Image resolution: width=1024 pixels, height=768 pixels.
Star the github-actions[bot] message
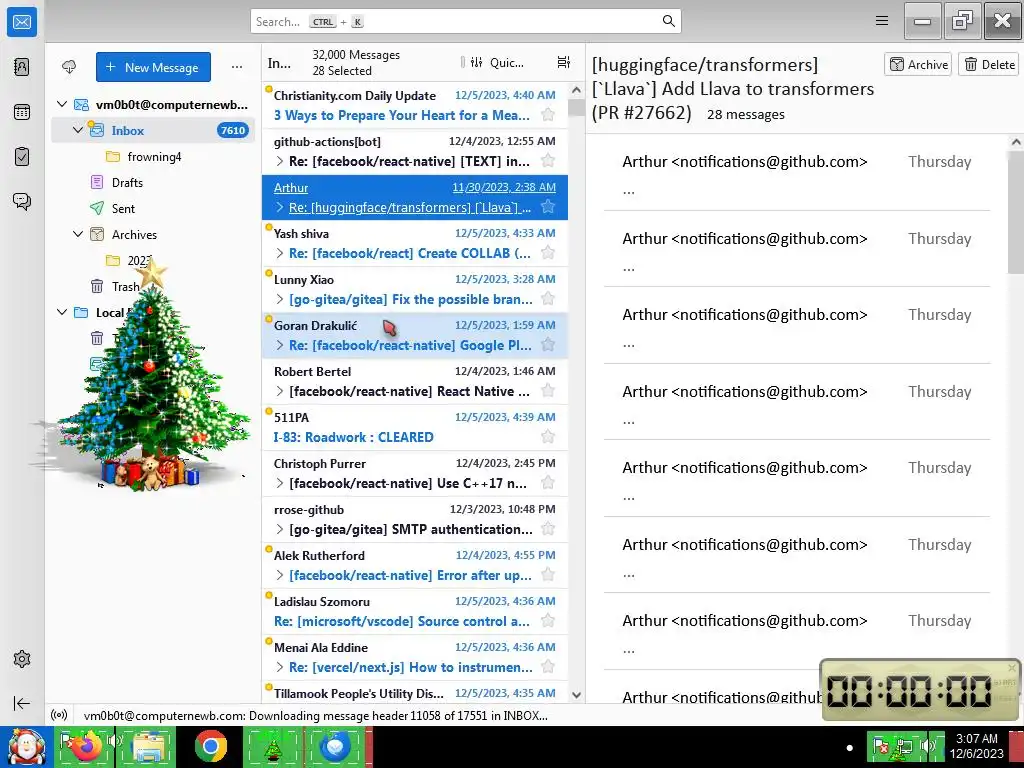pos(548,161)
